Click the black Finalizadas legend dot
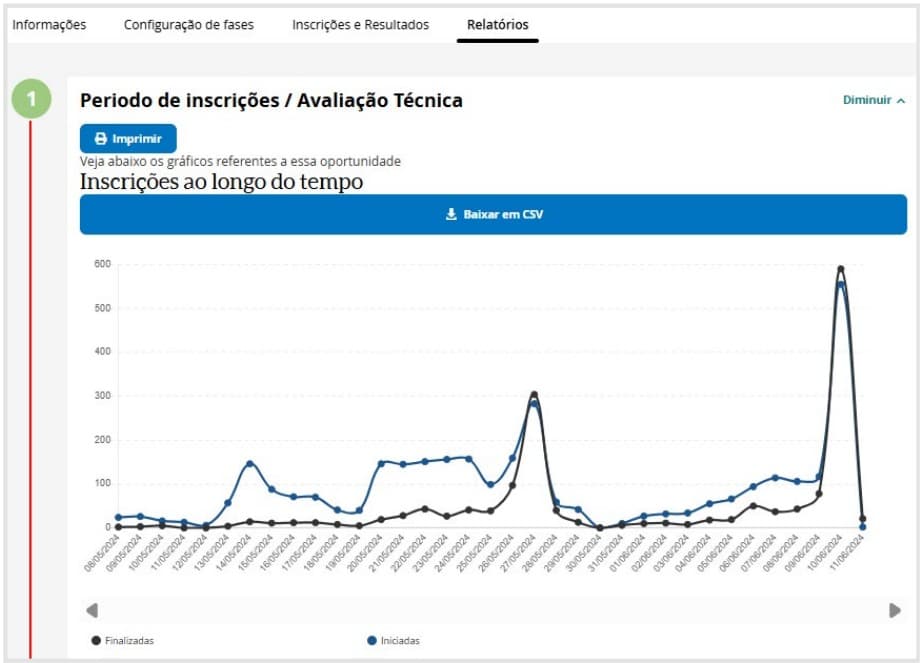The height and width of the screenshot is (663, 922). point(96,640)
